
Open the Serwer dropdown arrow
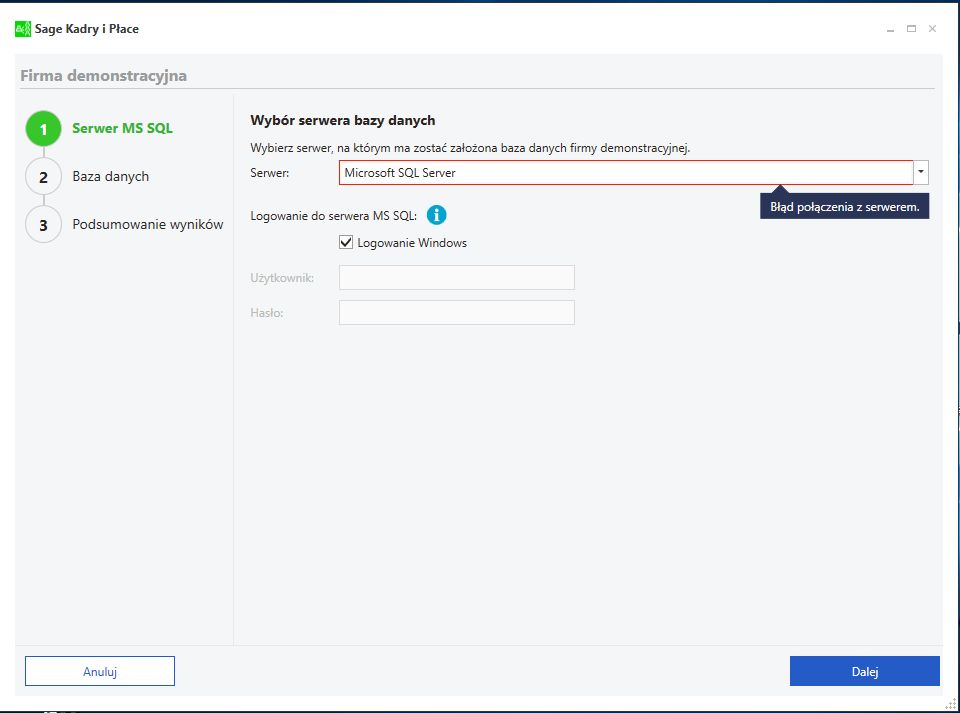coord(921,173)
